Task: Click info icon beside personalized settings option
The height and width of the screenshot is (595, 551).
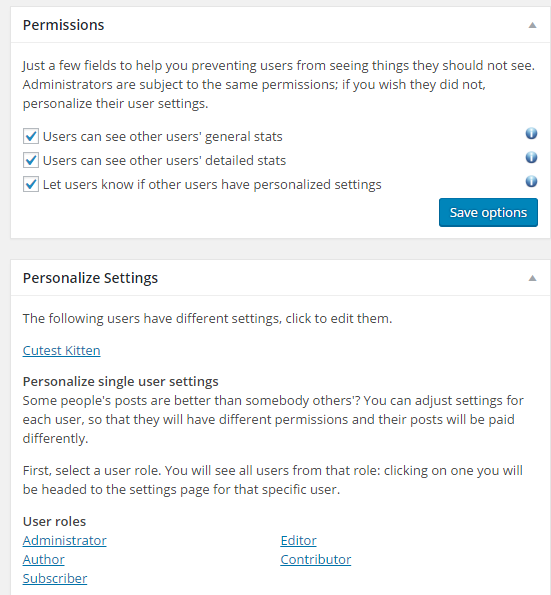Action: click(531, 181)
